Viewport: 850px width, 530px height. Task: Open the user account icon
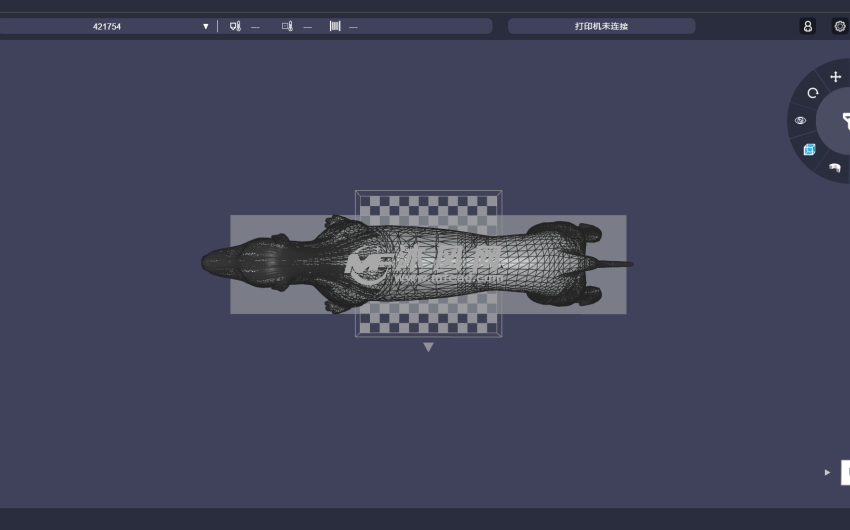tap(807, 26)
